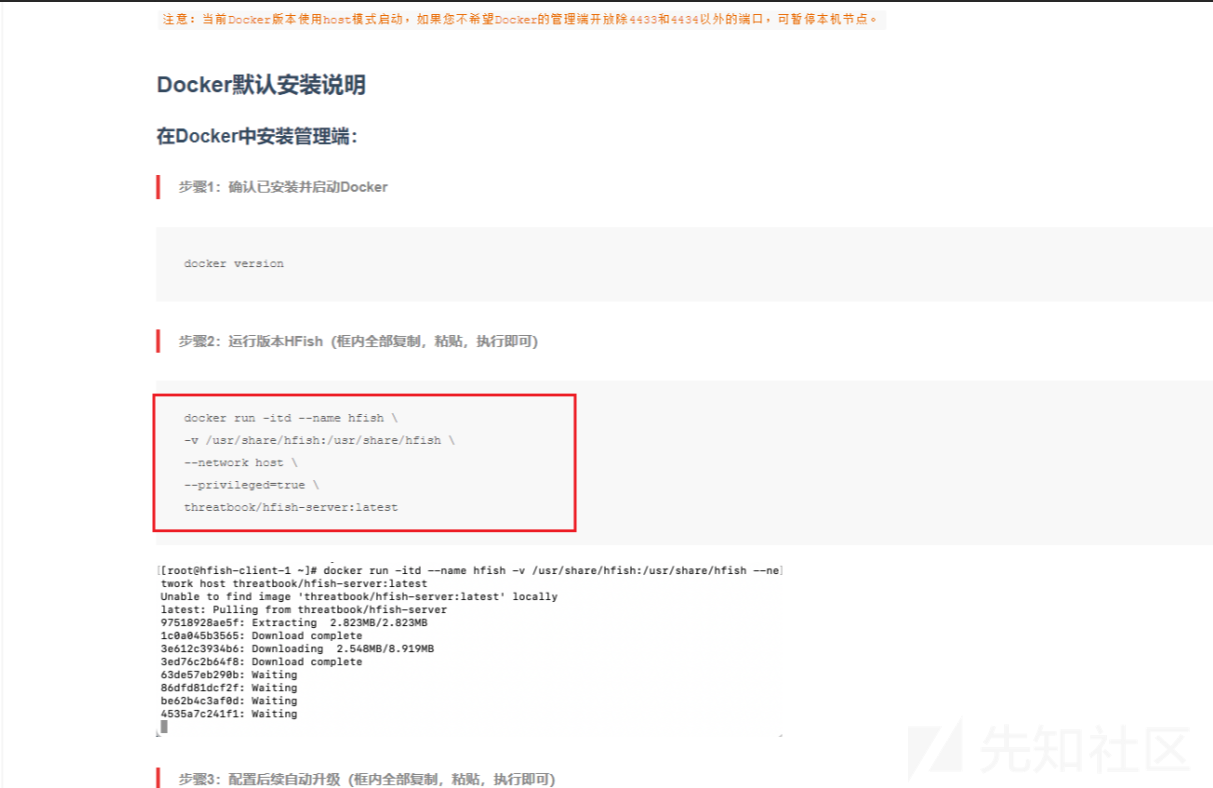Click terminal line "97518928ae5f: Extracting"
This screenshot has width=1213, height=788.
pos(294,622)
